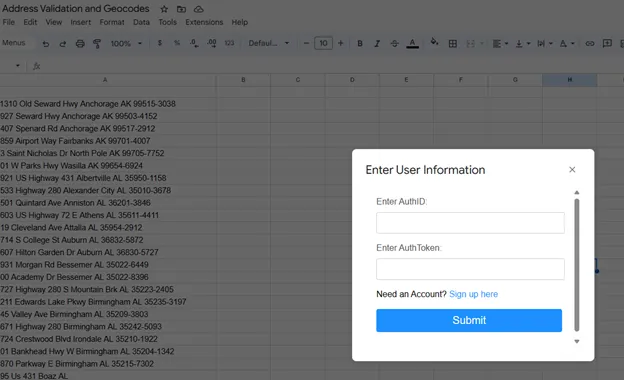Select column H header

click(569, 80)
